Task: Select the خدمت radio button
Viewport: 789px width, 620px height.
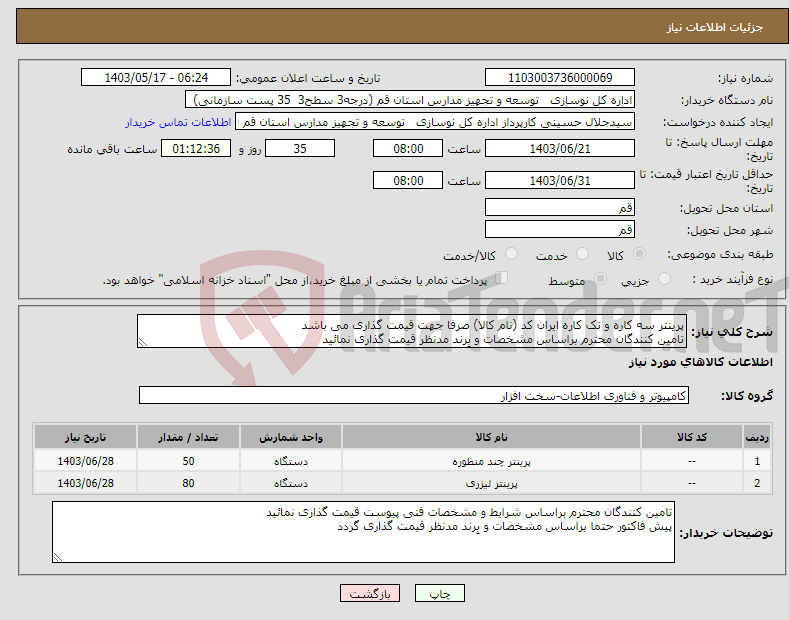Action: pyautogui.click(x=582, y=254)
